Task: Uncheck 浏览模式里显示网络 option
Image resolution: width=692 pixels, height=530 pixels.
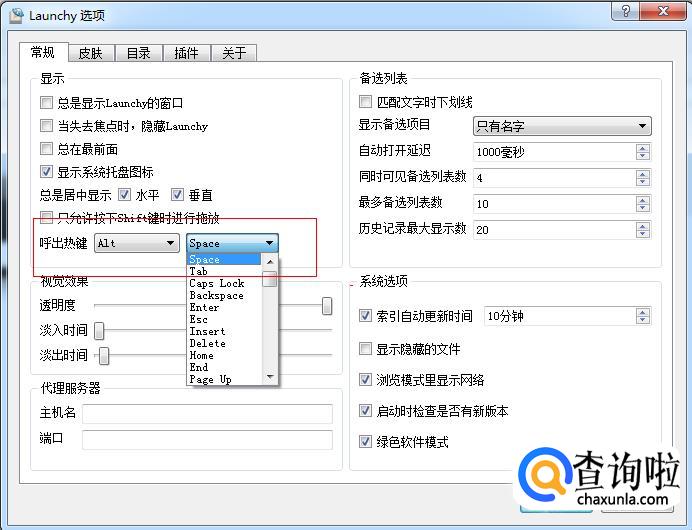Action: pos(366,380)
